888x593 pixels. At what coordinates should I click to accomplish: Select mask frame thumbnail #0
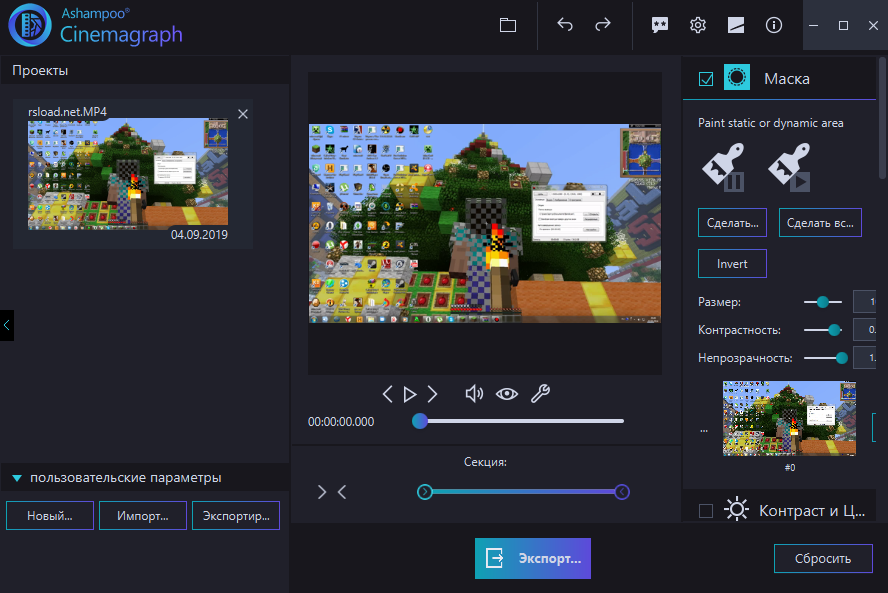point(789,418)
